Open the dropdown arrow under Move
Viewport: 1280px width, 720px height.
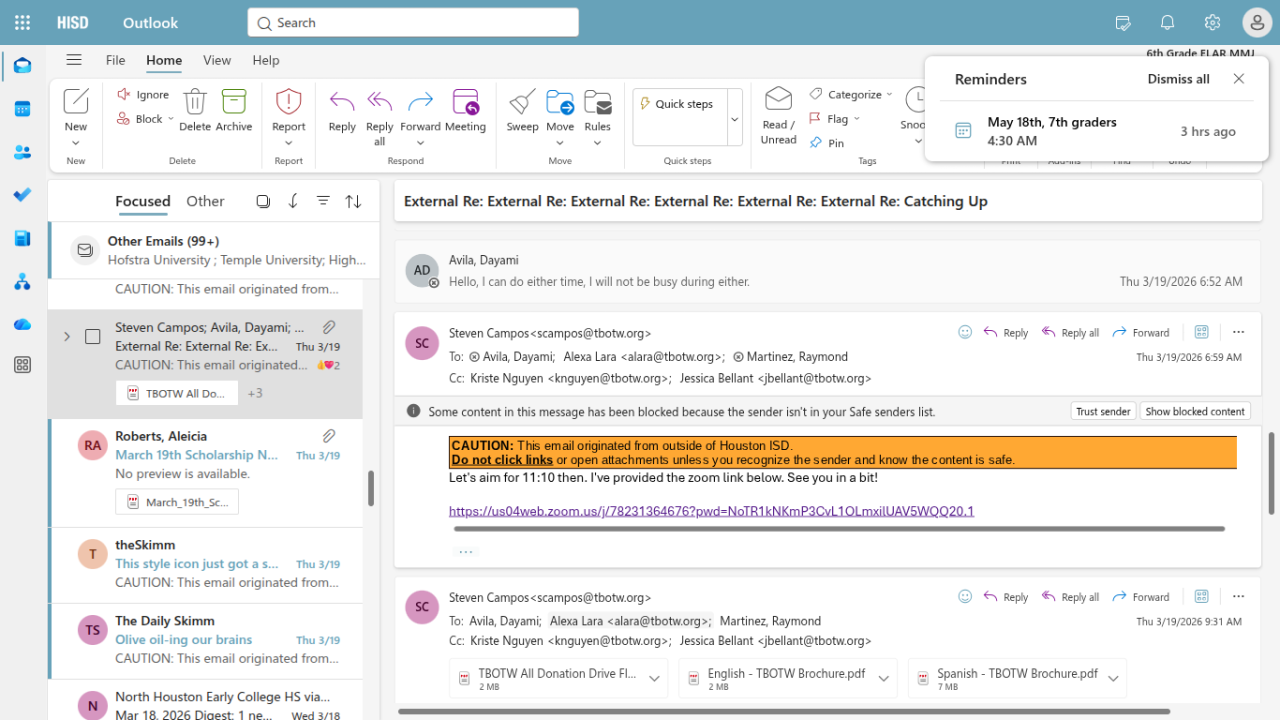click(x=560, y=143)
